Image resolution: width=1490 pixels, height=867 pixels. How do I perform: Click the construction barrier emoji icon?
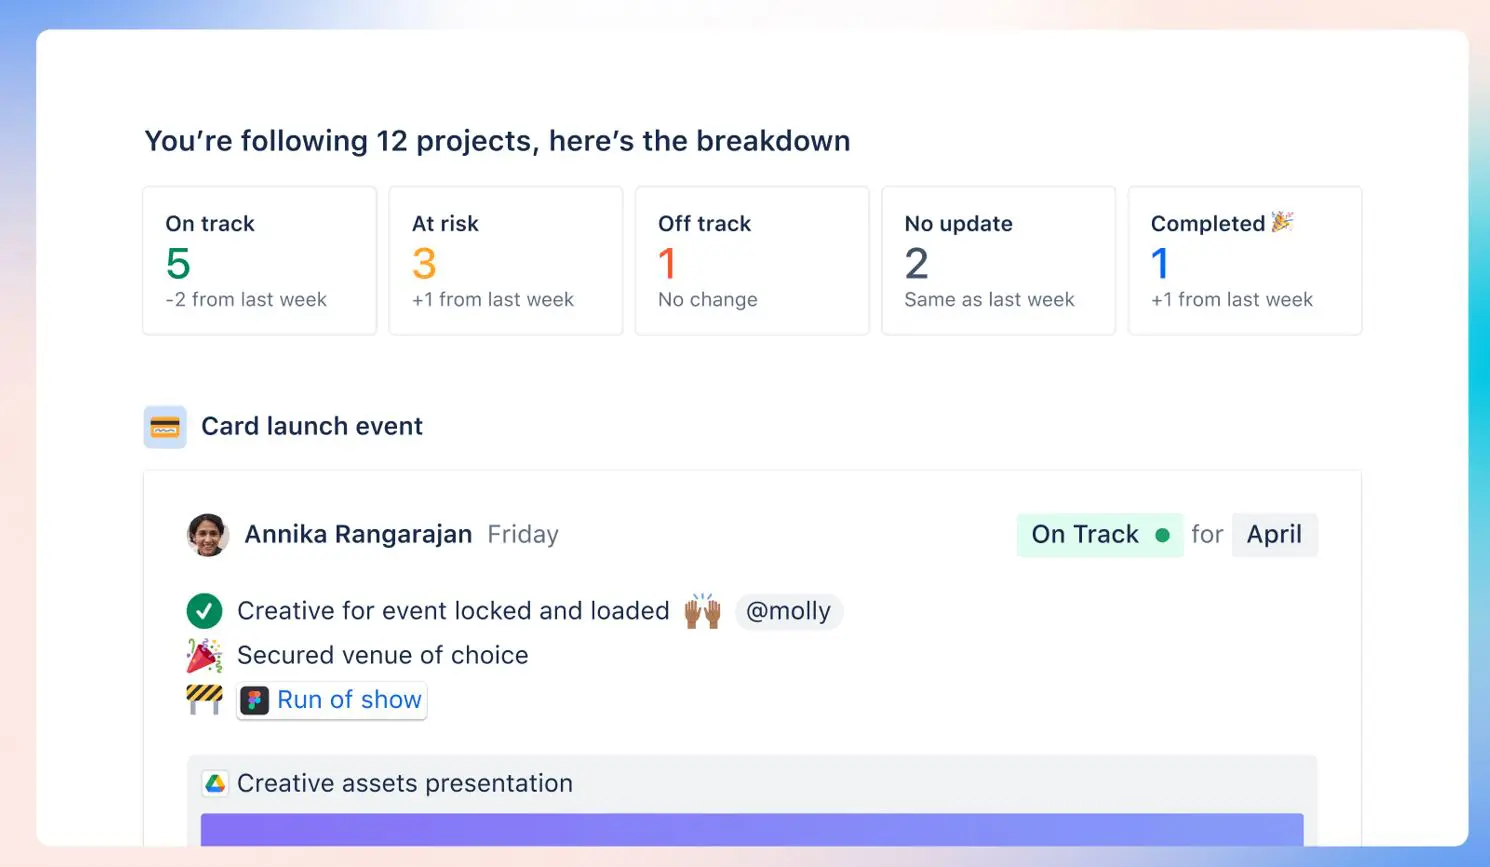click(x=205, y=699)
